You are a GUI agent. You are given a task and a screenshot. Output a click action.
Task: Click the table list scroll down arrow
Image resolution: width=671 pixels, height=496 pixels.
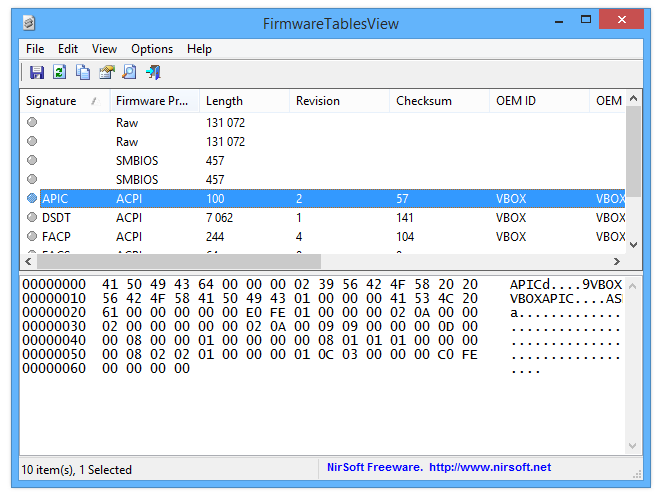(634, 245)
